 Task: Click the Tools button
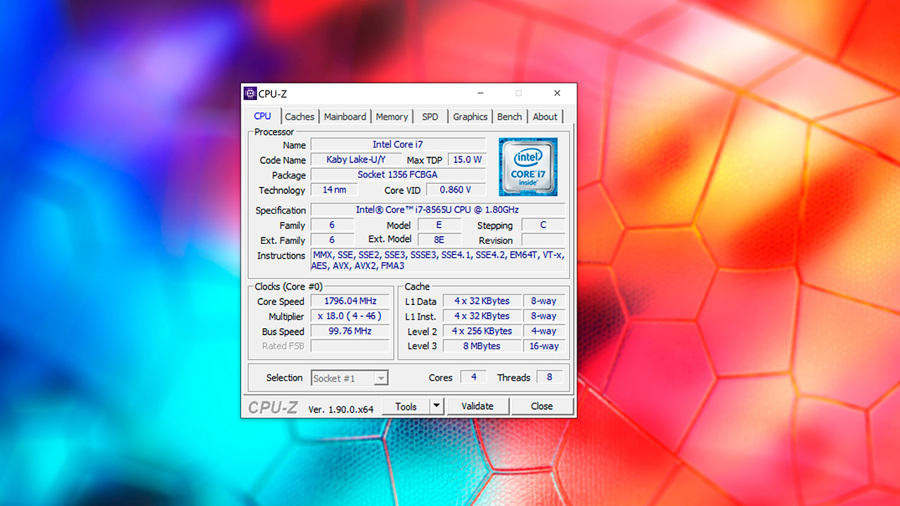(406, 406)
